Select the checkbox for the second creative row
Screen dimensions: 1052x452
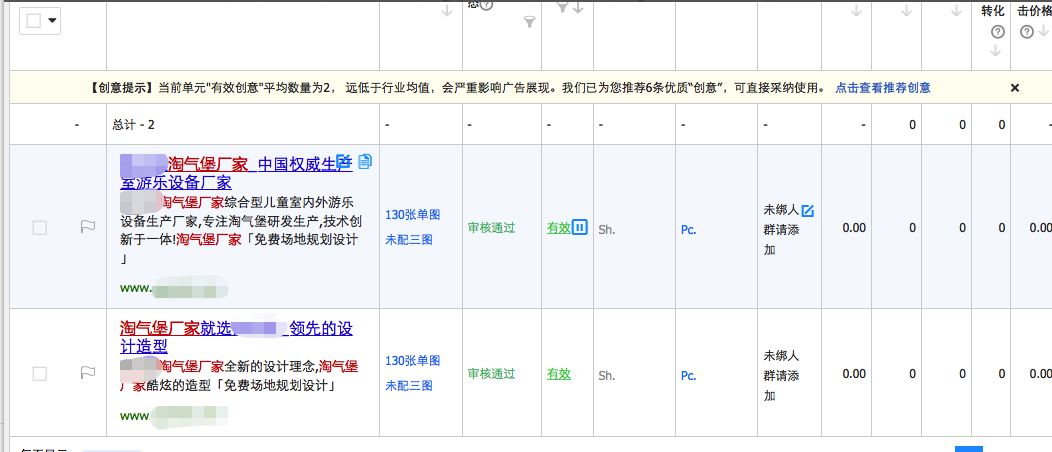pyautogui.click(x=40, y=374)
